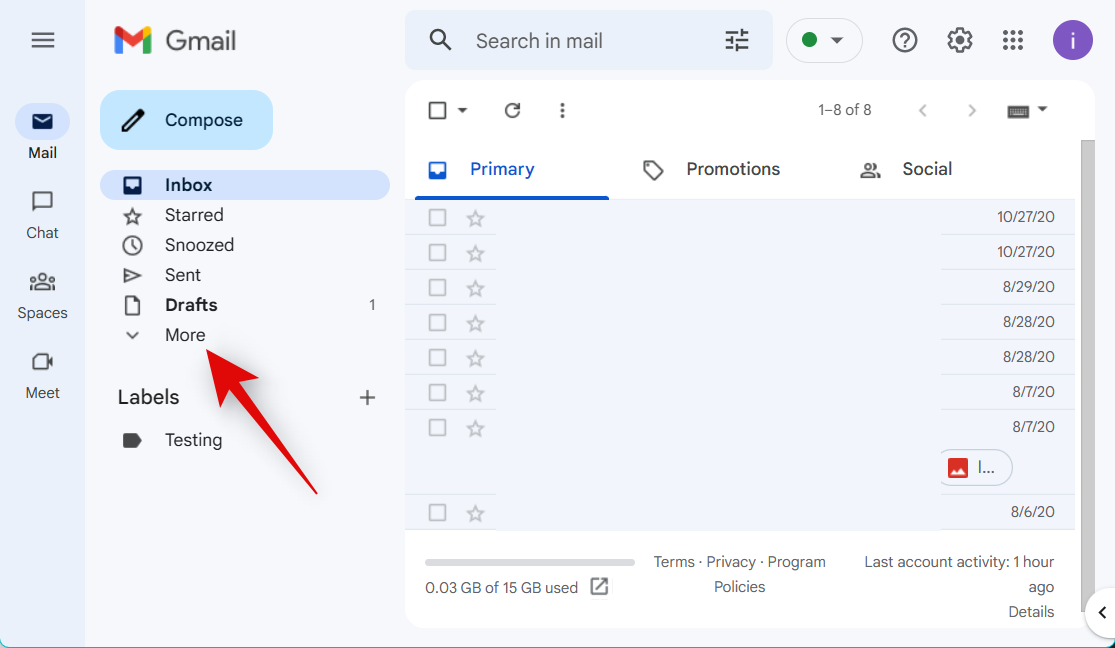Check the 8/6/20 email checkbox

(x=437, y=512)
